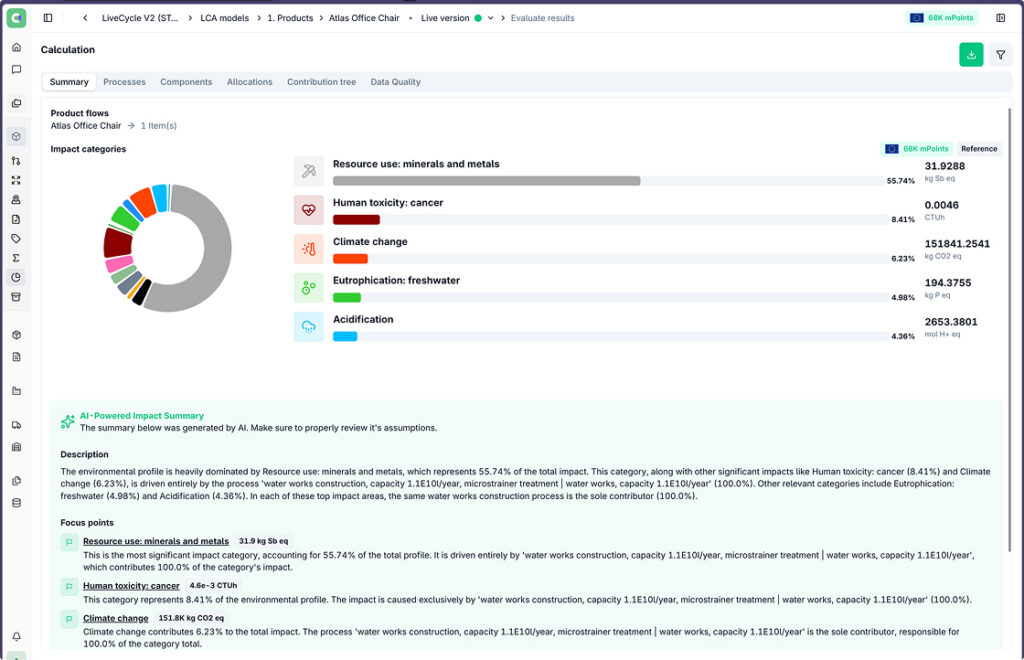Open the copy documents sidebar icon
This screenshot has width=1024, height=660.
16,481
